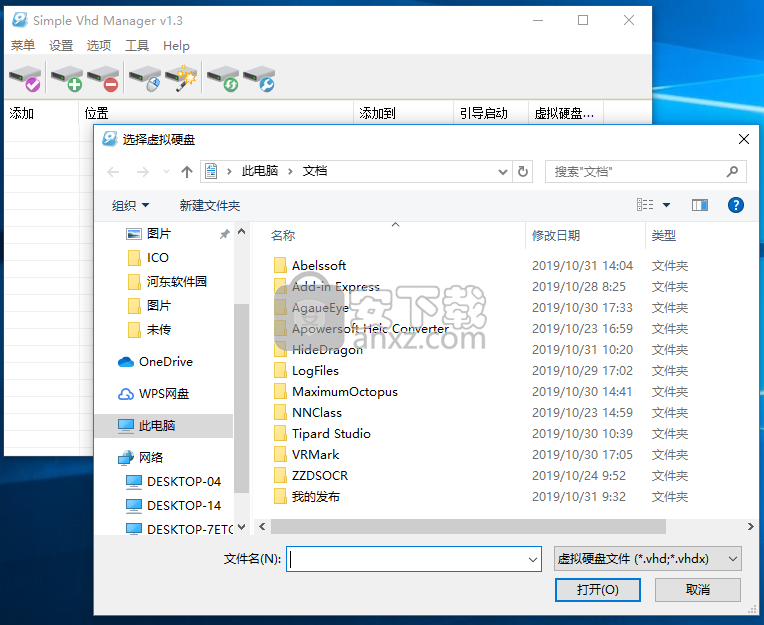Expand the file name history dropdown
This screenshot has width=764, height=625.
click(533, 559)
